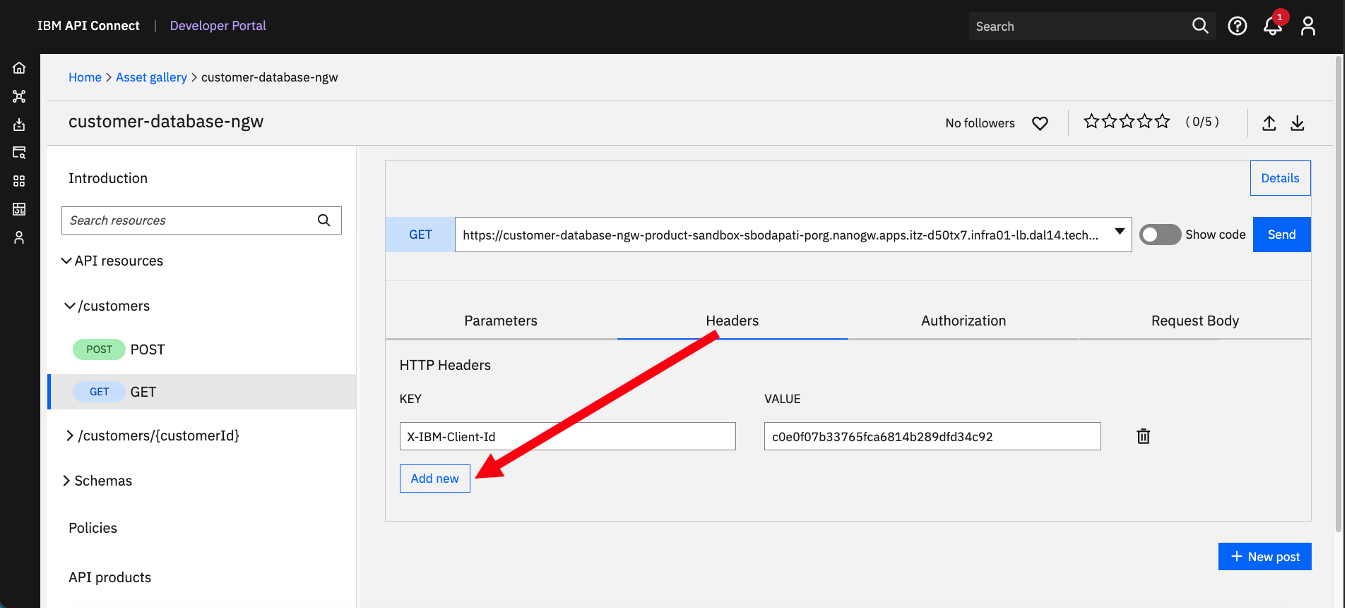This screenshot has width=1345, height=608.
Task: Open the Policies section
Action: (x=93, y=528)
